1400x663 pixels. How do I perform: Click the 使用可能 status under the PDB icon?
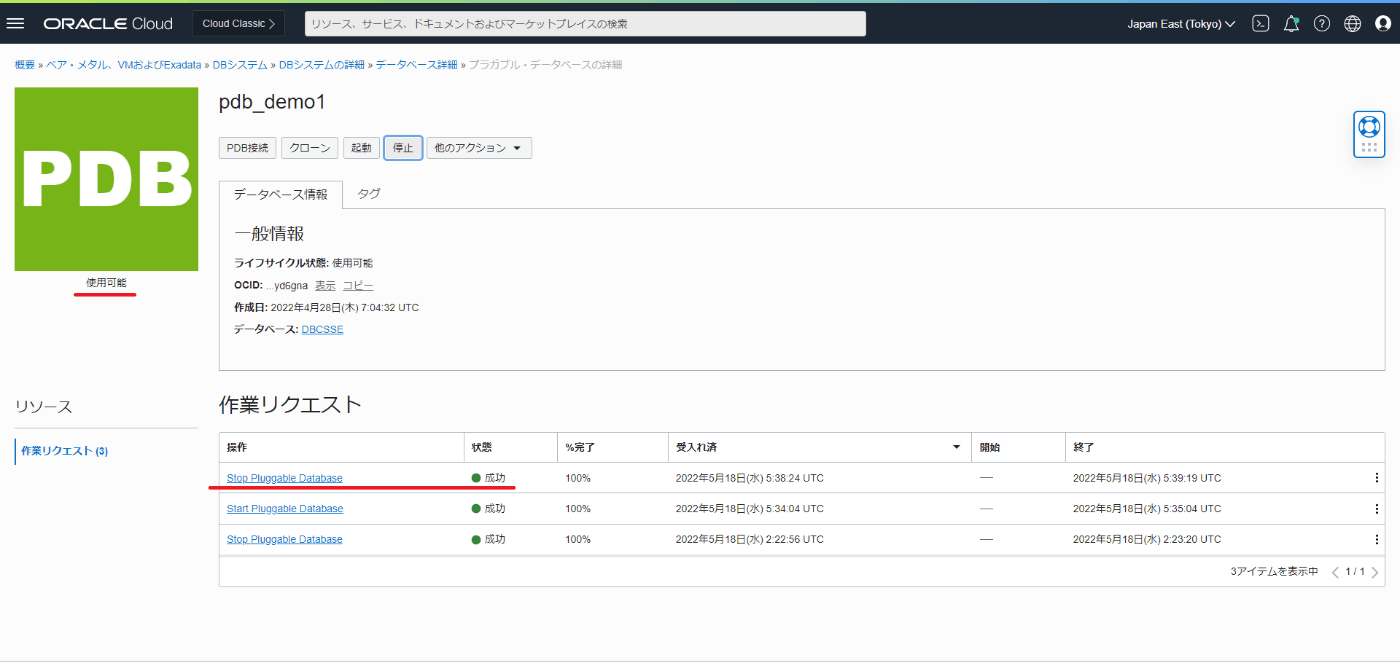(x=106, y=283)
